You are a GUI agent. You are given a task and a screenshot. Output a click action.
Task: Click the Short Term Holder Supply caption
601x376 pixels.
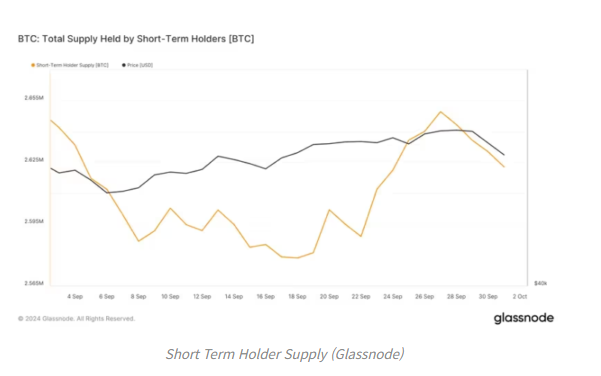coord(285,354)
